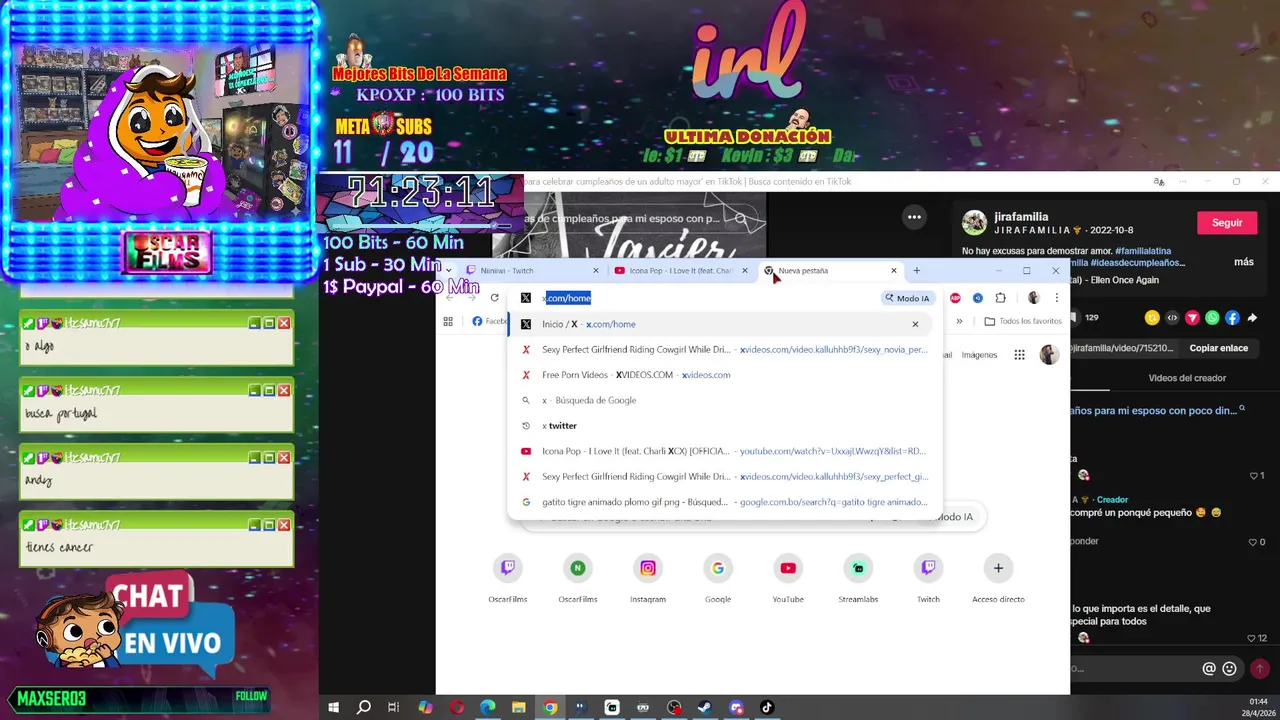The image size is (1280, 720).
Task: Switch to the Niniwi - Twitch tab
Action: (532, 270)
